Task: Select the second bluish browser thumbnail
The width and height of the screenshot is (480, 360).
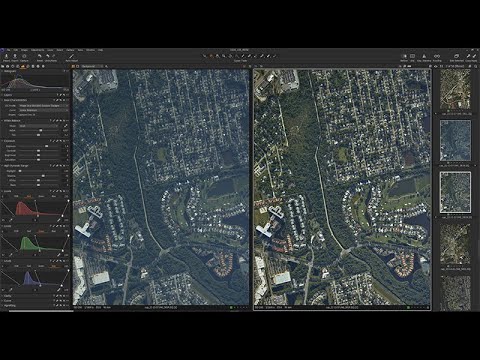Action: (x=455, y=140)
